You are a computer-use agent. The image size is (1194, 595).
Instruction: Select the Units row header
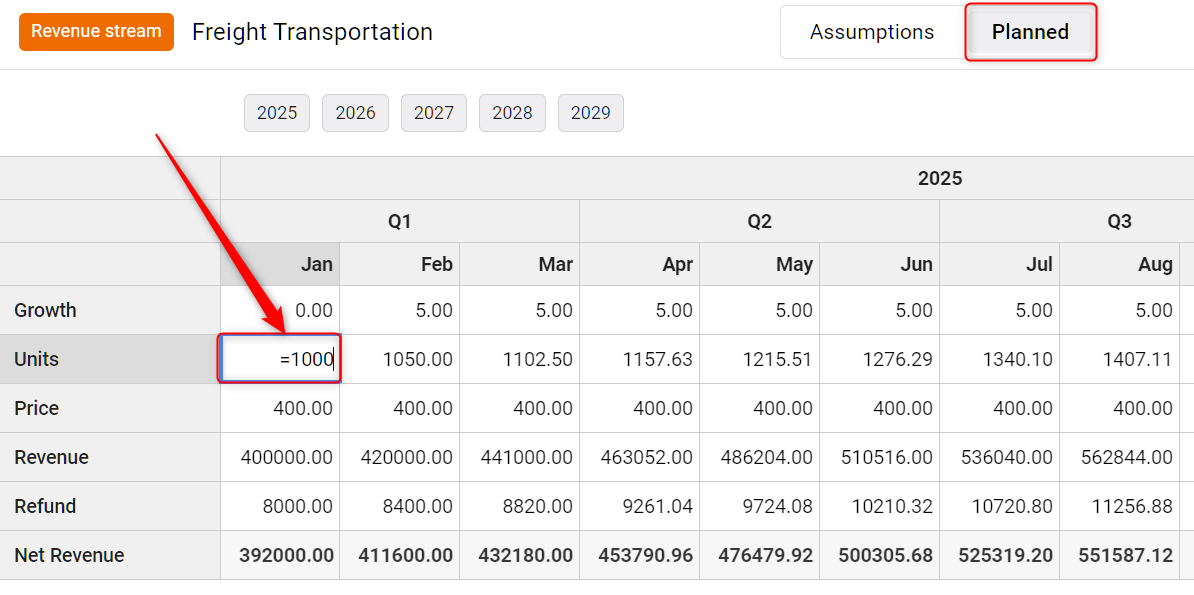click(x=110, y=359)
